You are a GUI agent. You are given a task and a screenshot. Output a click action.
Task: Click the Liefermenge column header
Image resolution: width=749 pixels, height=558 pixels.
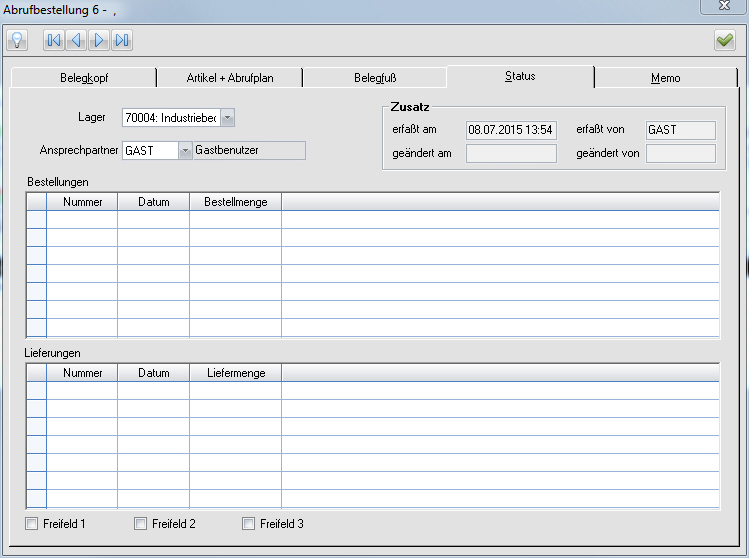pos(235,373)
